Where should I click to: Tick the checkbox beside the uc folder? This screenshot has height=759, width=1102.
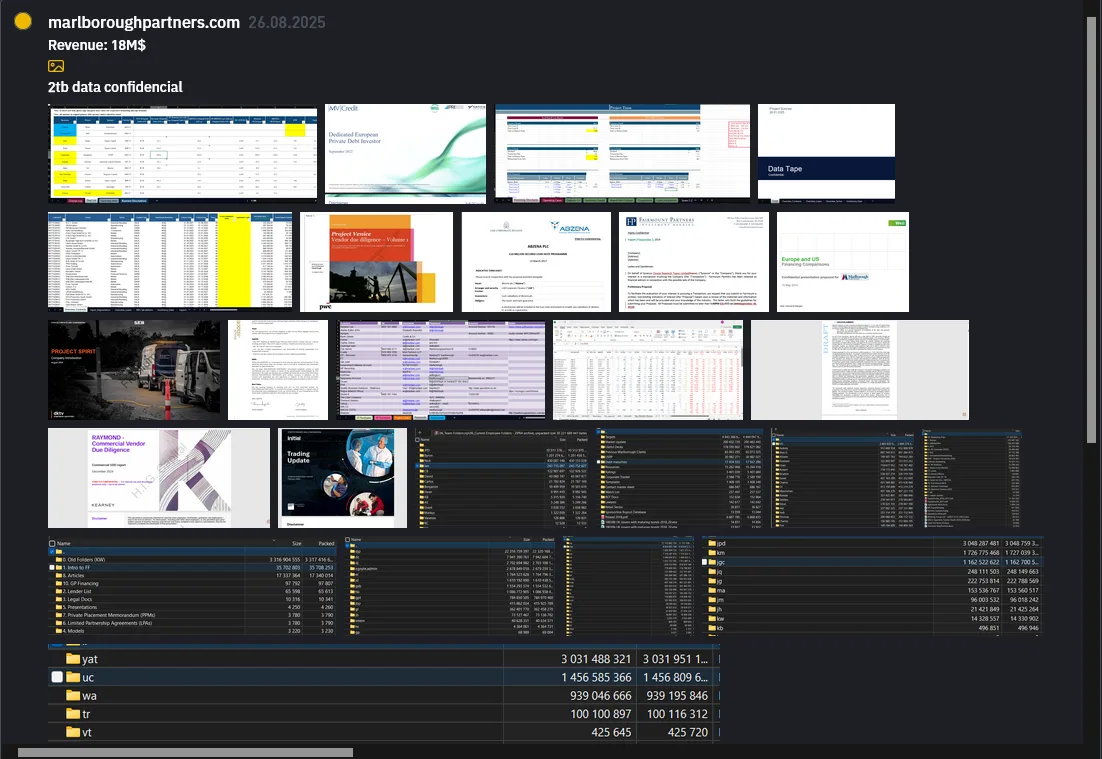(x=57, y=677)
